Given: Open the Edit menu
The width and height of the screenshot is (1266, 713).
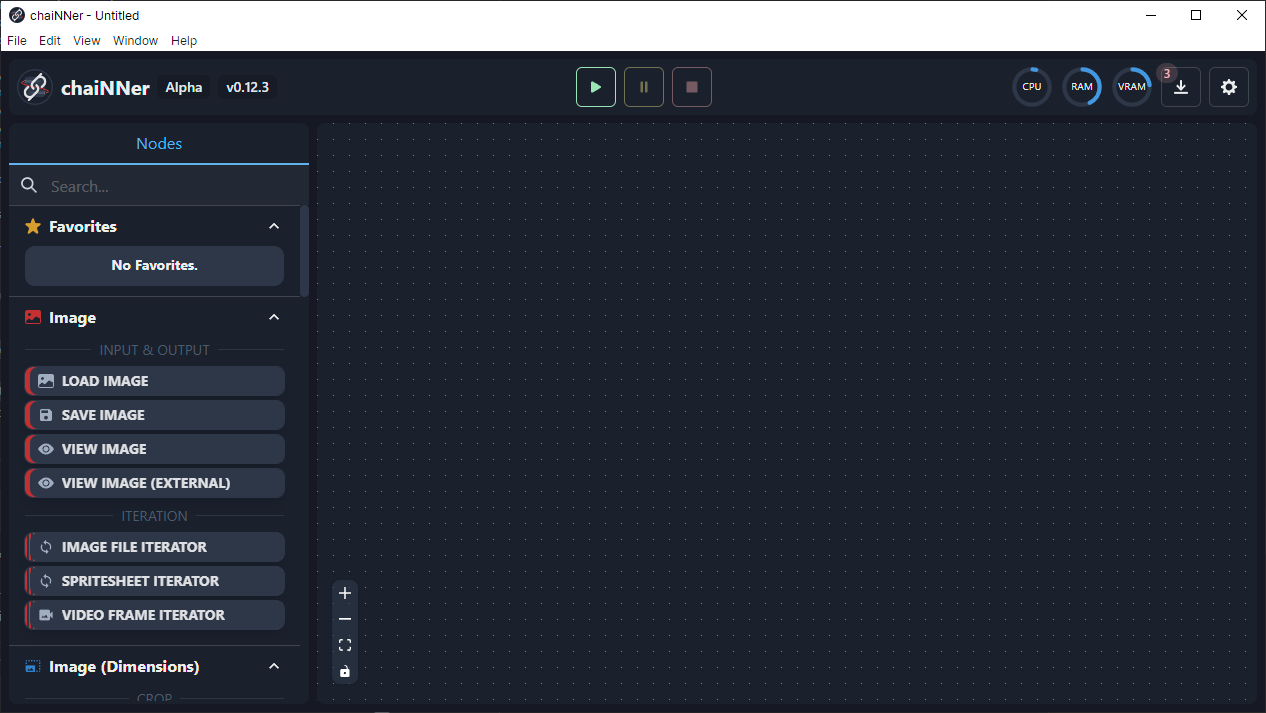Looking at the screenshot, I should click(x=49, y=40).
